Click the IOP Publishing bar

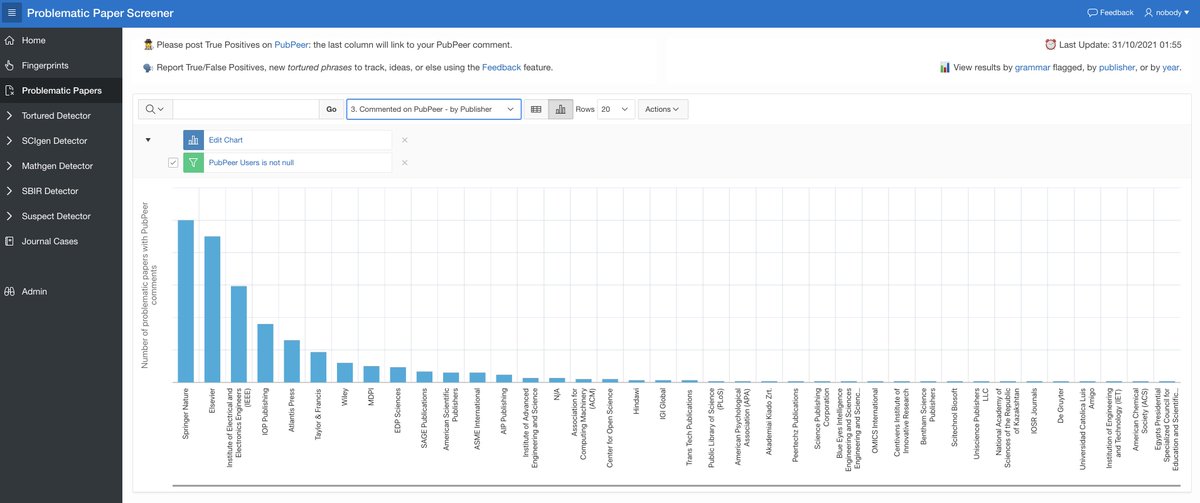[x=265, y=353]
